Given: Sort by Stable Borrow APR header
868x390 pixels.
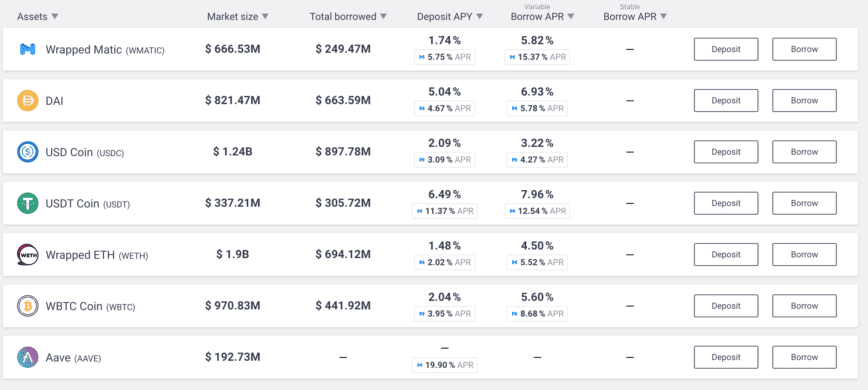Looking at the screenshot, I should 635,17.
